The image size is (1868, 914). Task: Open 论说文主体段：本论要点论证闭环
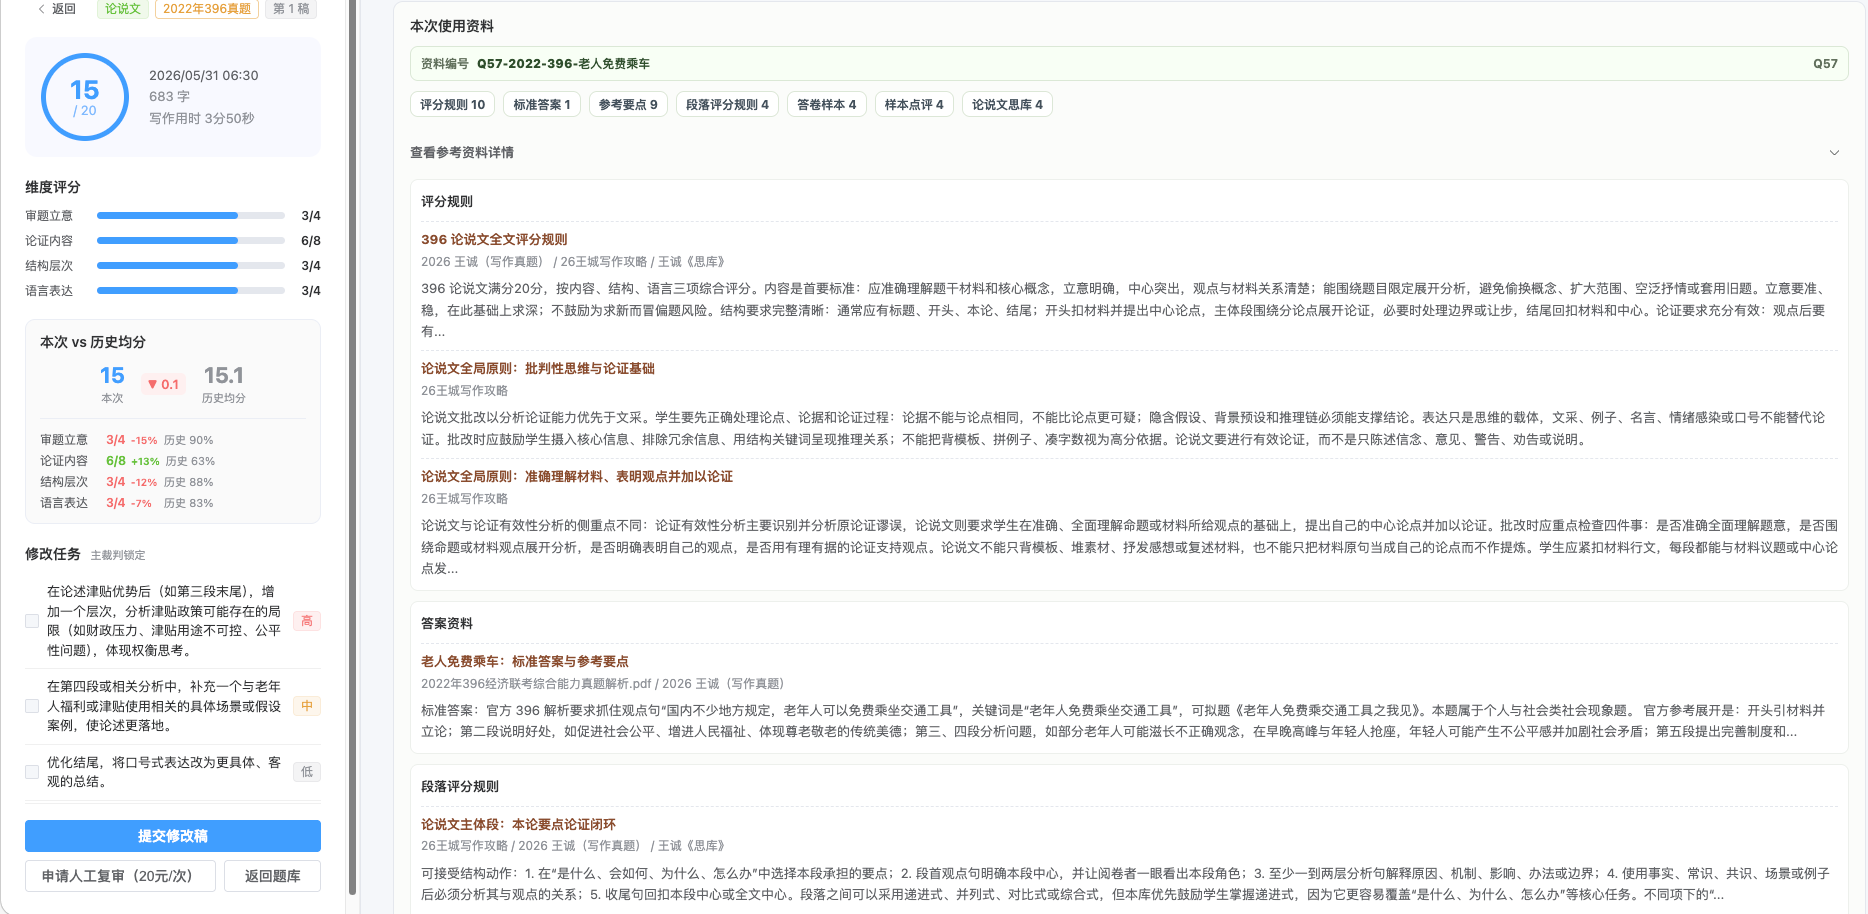click(518, 825)
